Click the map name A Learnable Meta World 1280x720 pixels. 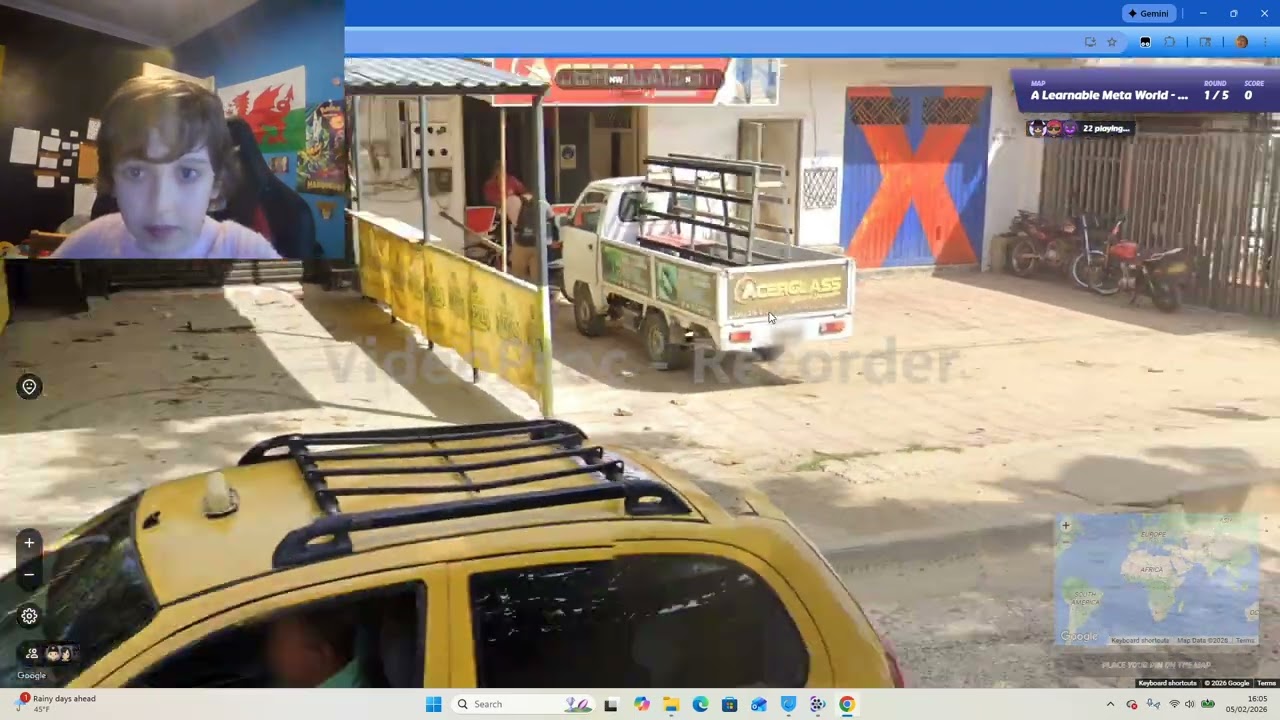coord(1109,96)
